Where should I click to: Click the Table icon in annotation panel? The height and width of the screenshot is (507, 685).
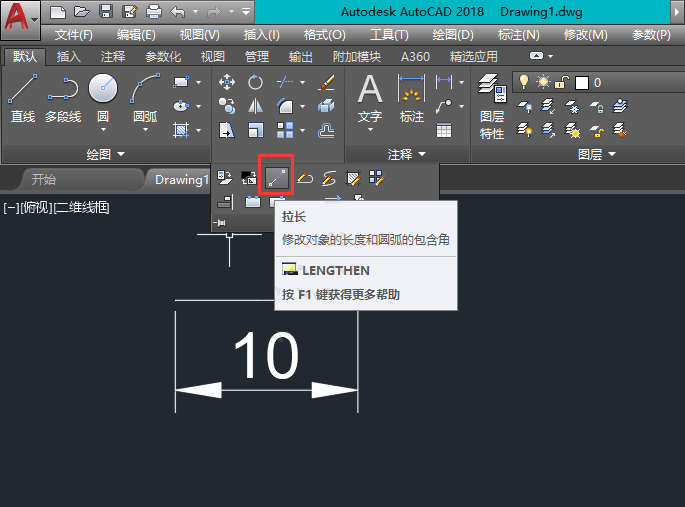tap(444, 130)
